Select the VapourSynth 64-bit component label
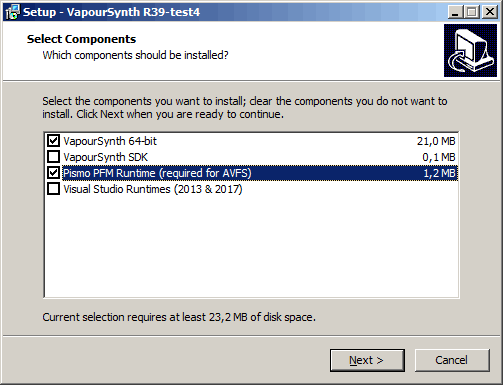 [x=110, y=141]
